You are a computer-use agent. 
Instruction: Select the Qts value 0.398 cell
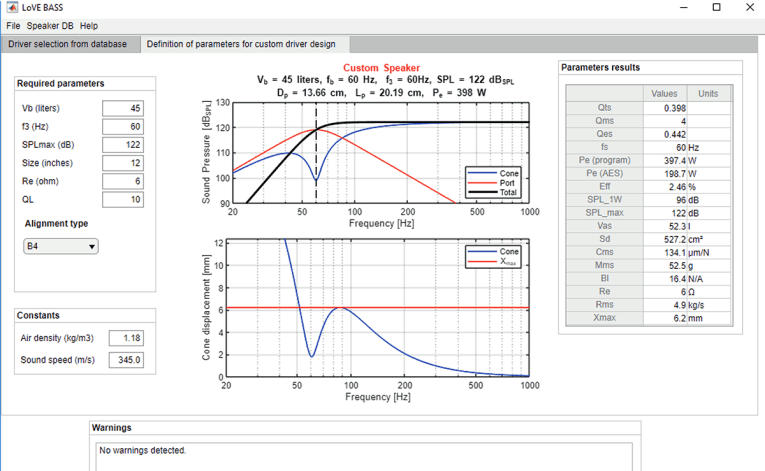(665, 108)
